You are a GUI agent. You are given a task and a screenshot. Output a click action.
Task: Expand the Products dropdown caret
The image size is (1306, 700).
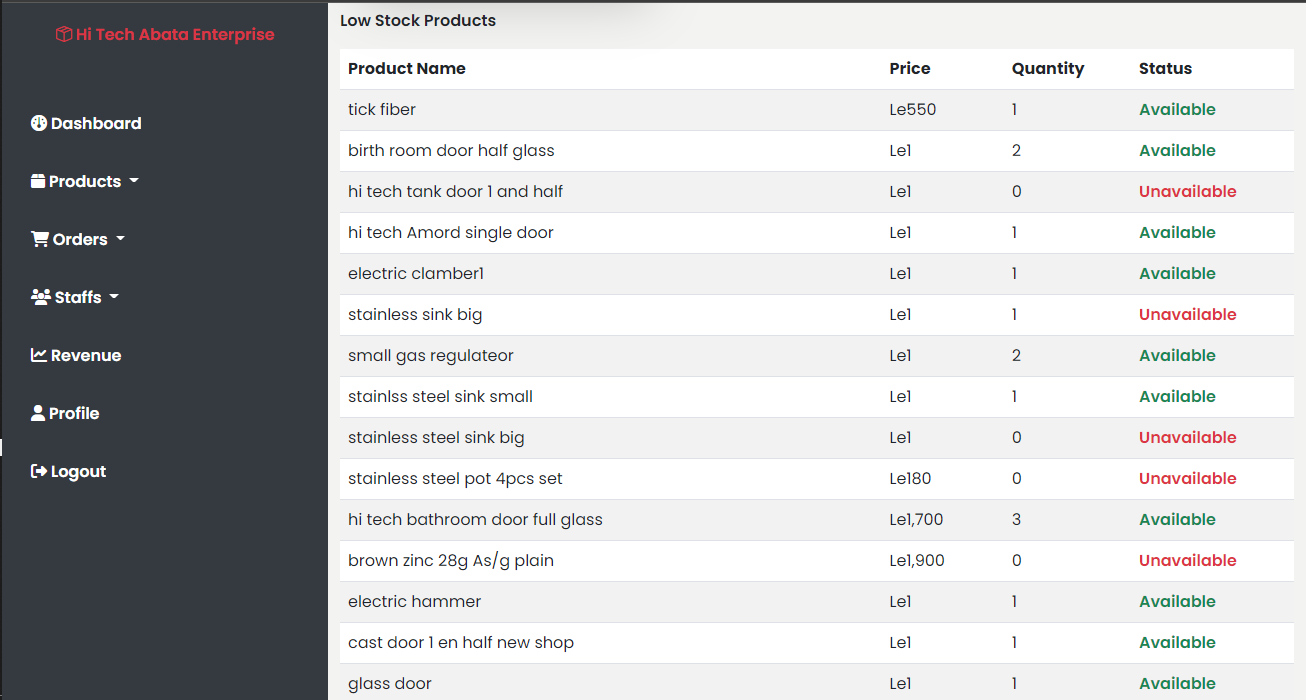[x=134, y=182]
